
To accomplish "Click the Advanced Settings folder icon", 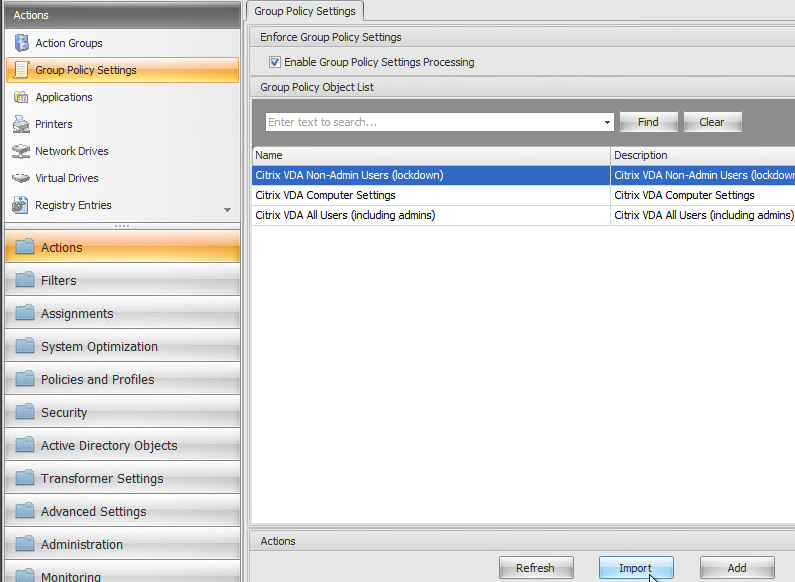I will (24, 511).
